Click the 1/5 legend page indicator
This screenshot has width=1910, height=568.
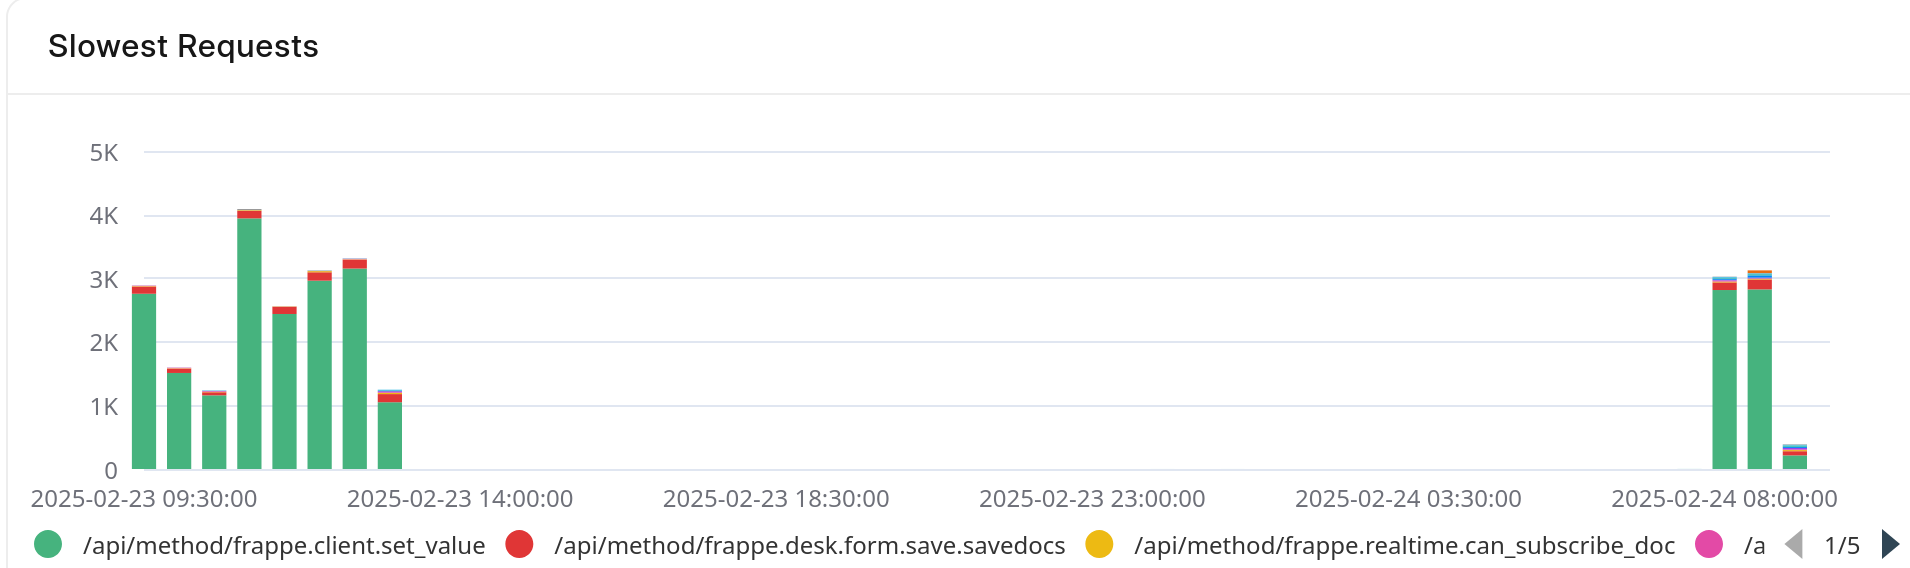pyautogui.click(x=1842, y=545)
